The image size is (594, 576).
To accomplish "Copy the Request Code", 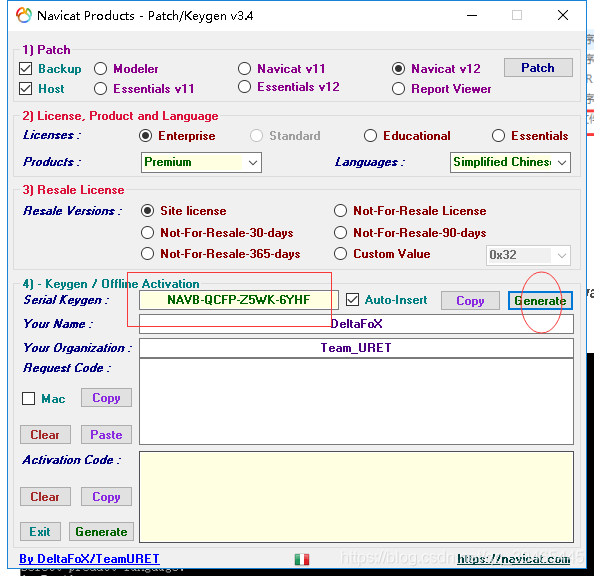I will click(106, 398).
